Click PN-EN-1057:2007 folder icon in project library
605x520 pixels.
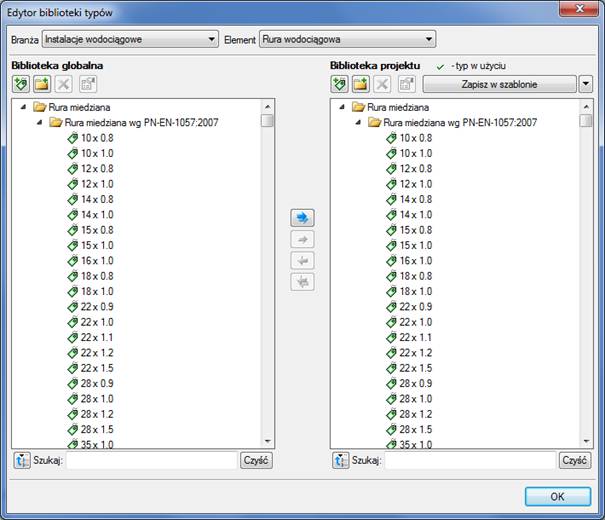374,122
